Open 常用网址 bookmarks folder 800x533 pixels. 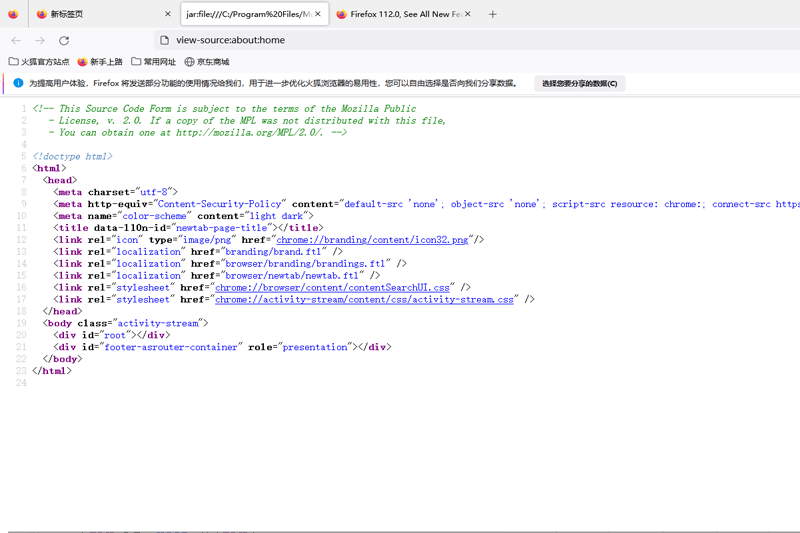tap(153, 62)
